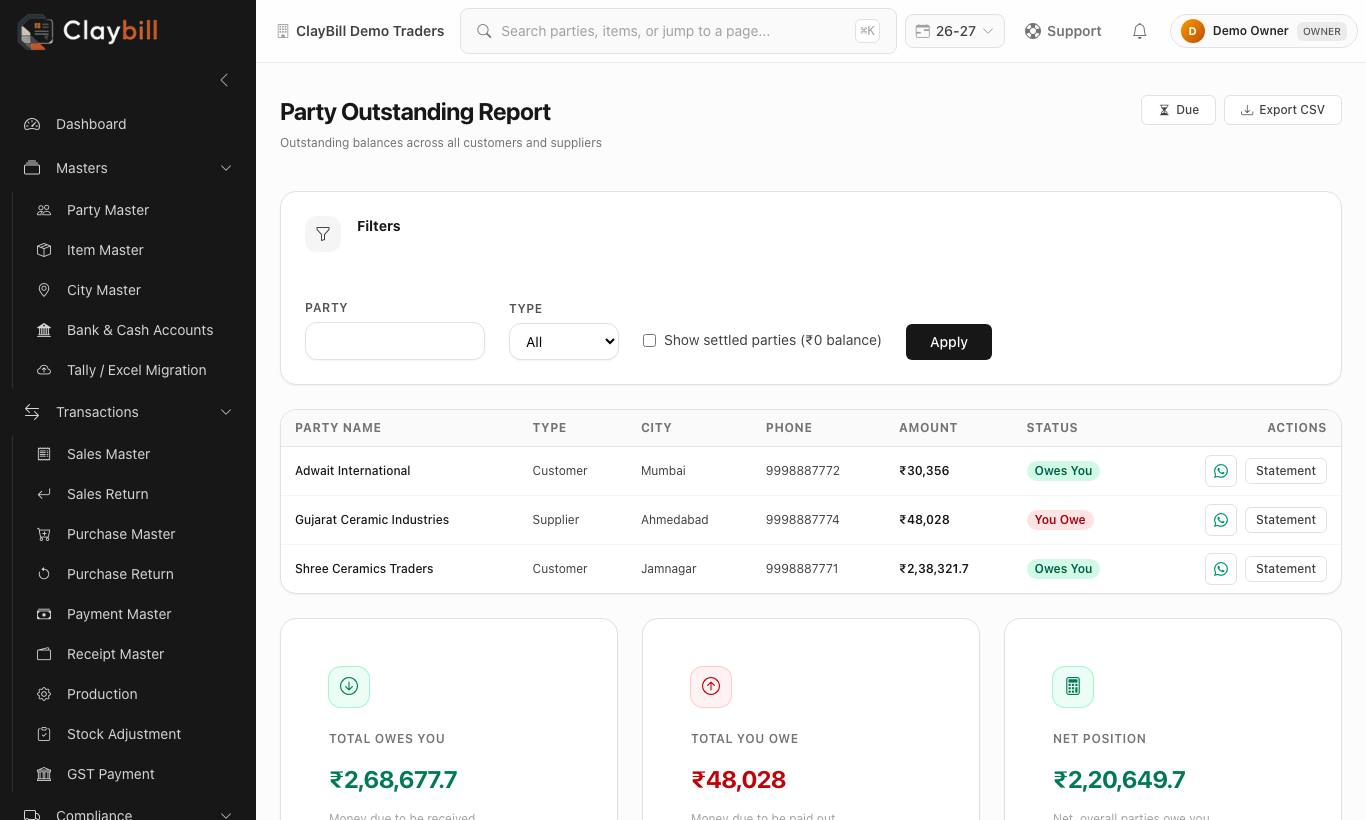Click the Total You Owe up-arrow icon
Screen dimensions: 1366x820
[711, 687]
